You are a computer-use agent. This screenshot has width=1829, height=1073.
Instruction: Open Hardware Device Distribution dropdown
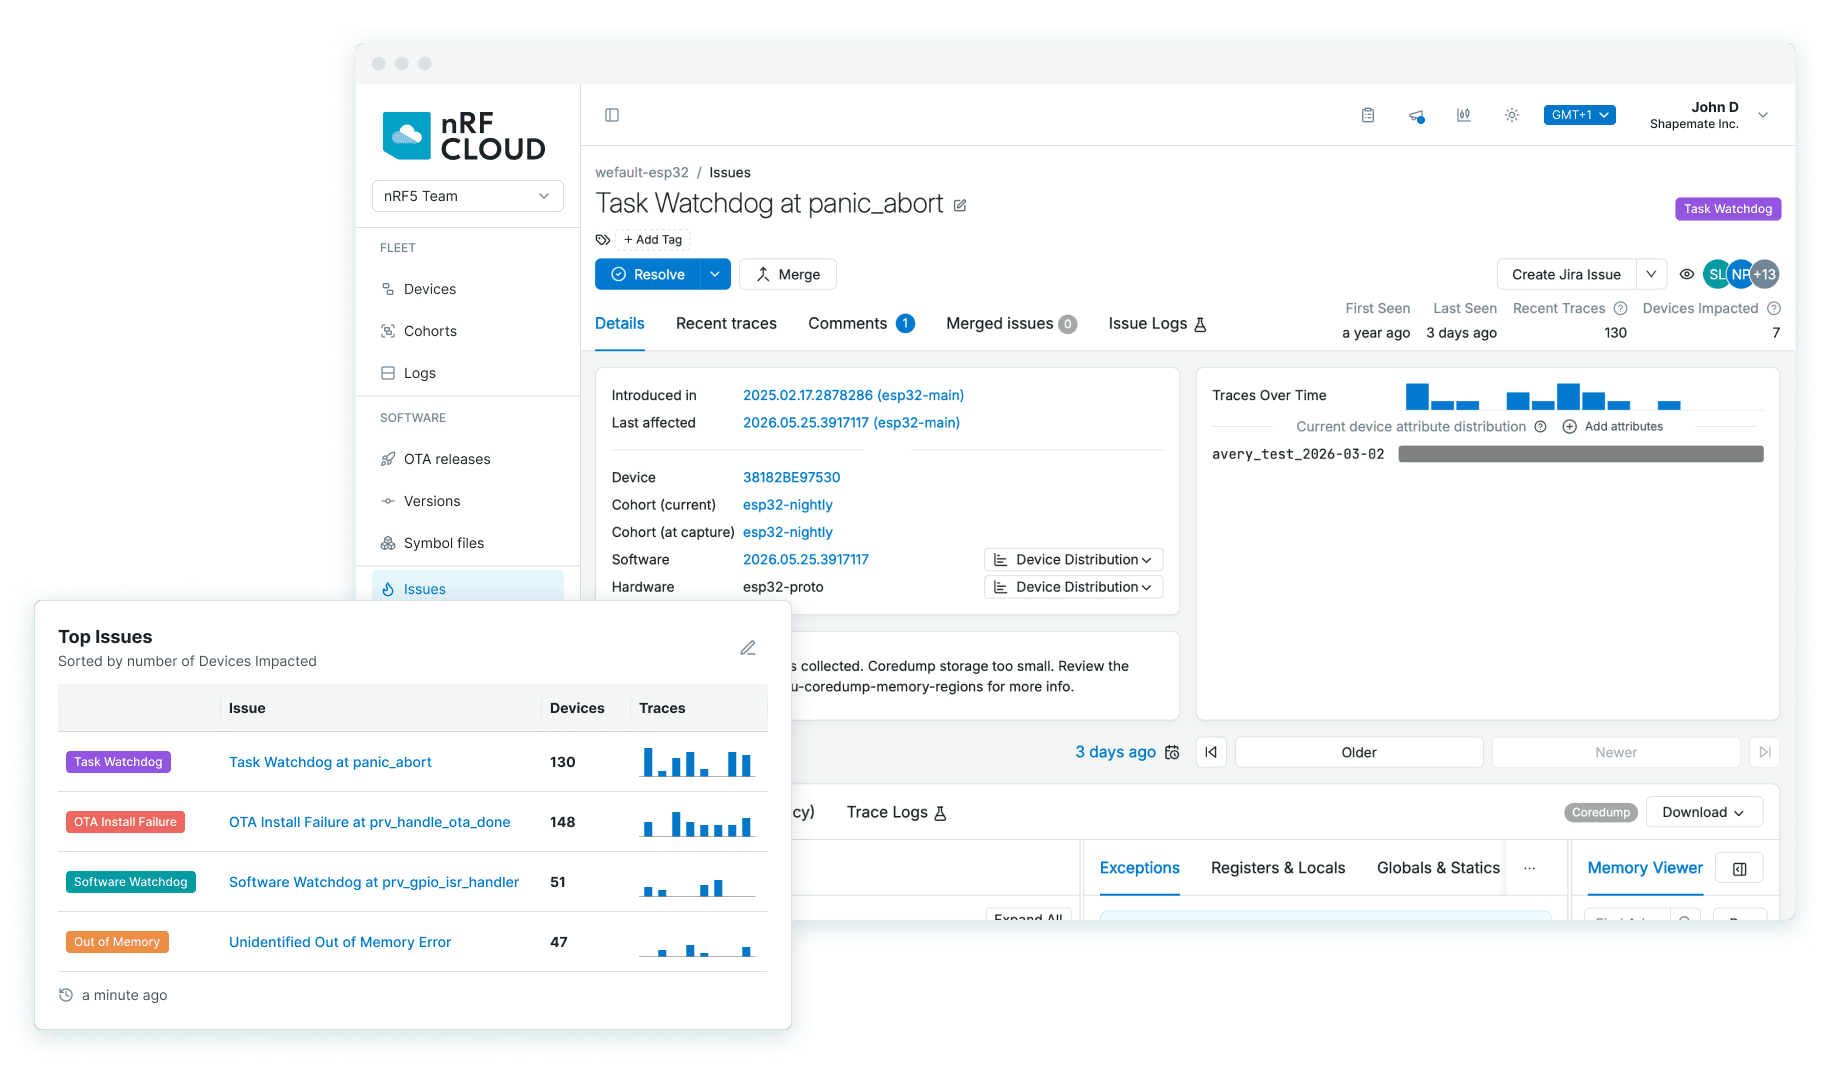(1073, 587)
